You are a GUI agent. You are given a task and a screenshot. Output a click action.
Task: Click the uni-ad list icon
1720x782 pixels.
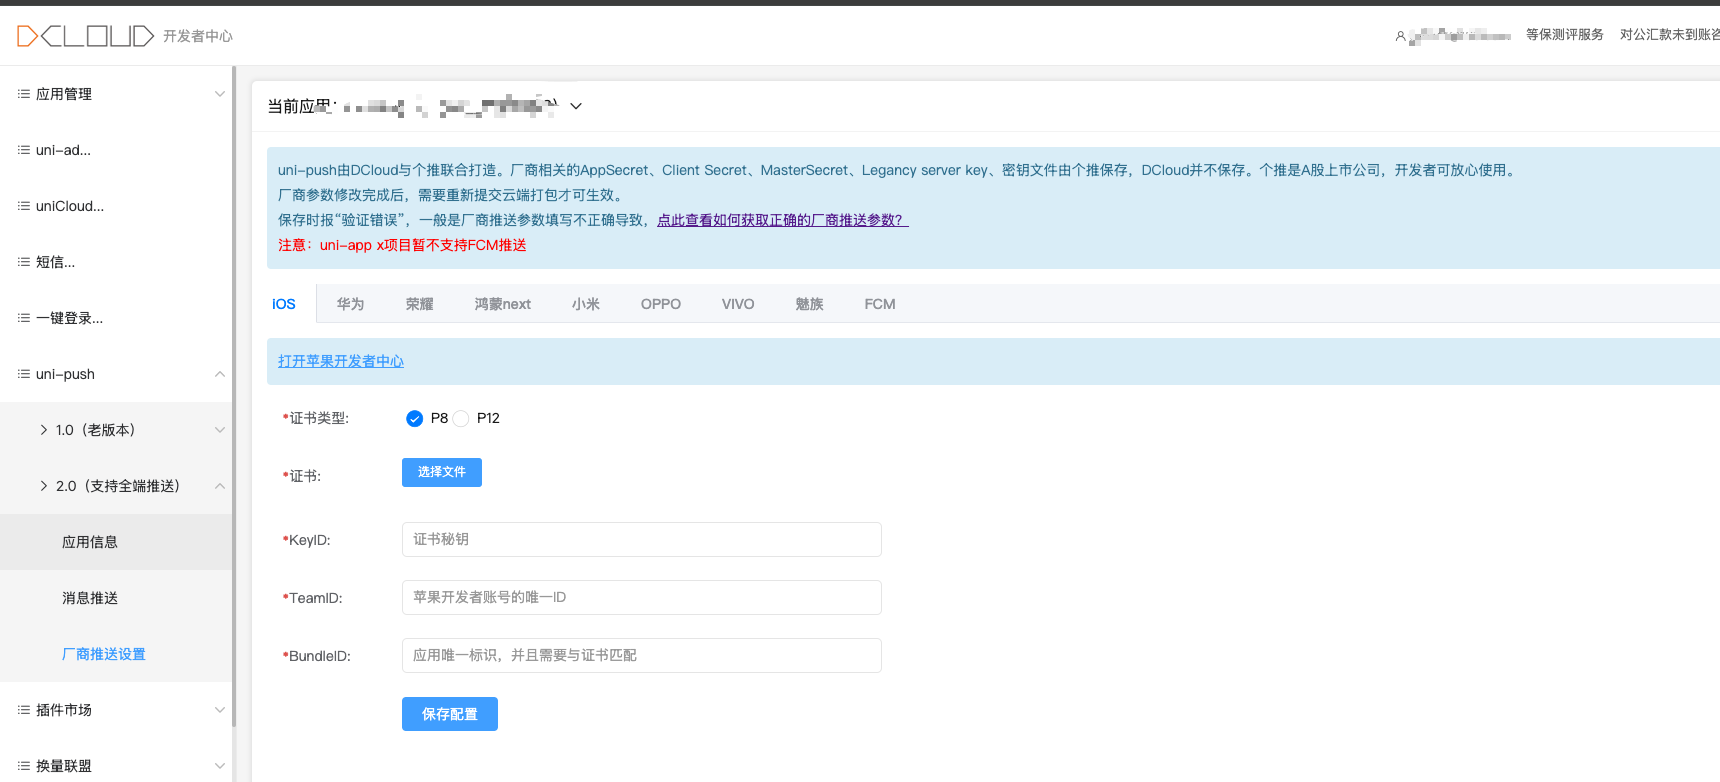tap(23, 150)
